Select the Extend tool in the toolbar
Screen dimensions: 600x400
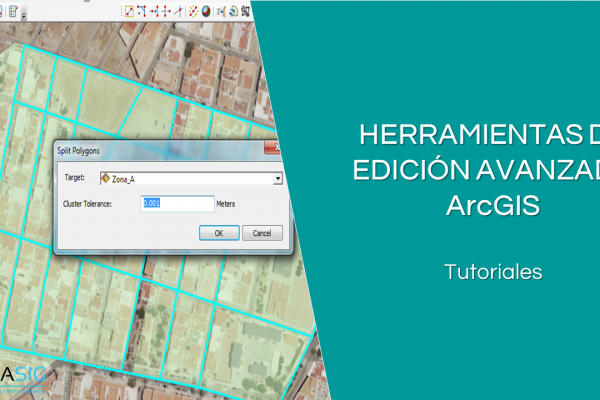[154, 11]
